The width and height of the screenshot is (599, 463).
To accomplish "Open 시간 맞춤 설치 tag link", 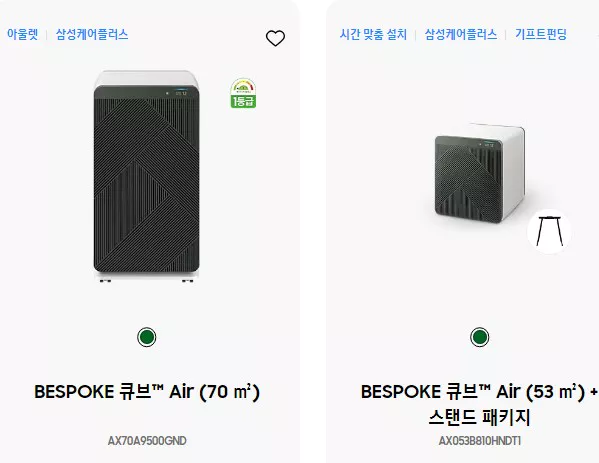I will (x=373, y=34).
